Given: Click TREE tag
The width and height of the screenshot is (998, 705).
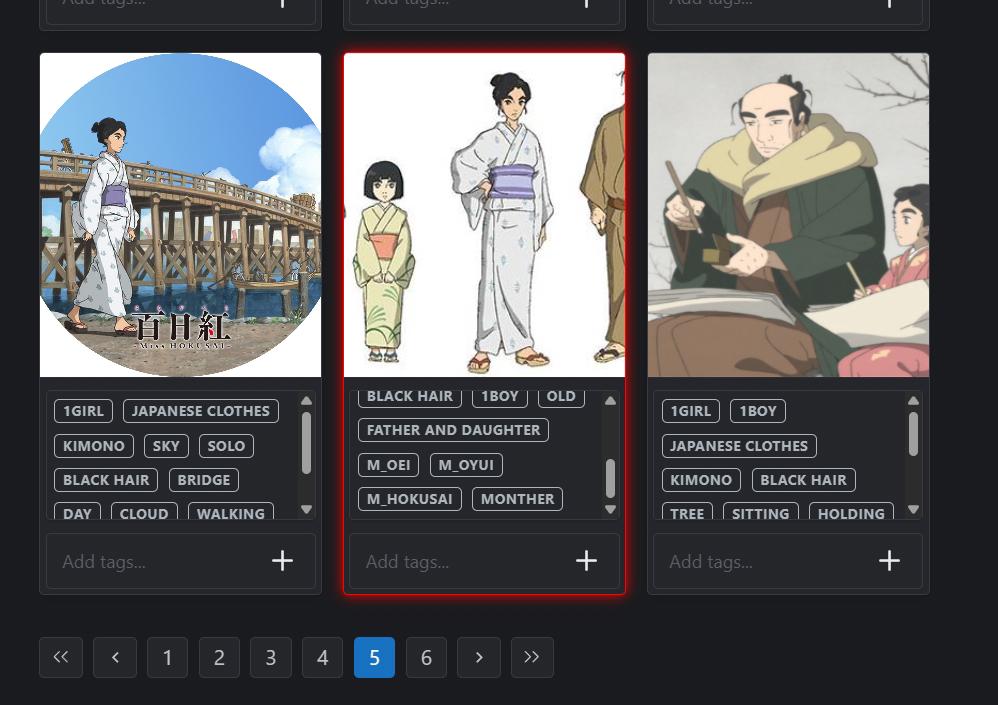Looking at the screenshot, I should pos(687,512).
